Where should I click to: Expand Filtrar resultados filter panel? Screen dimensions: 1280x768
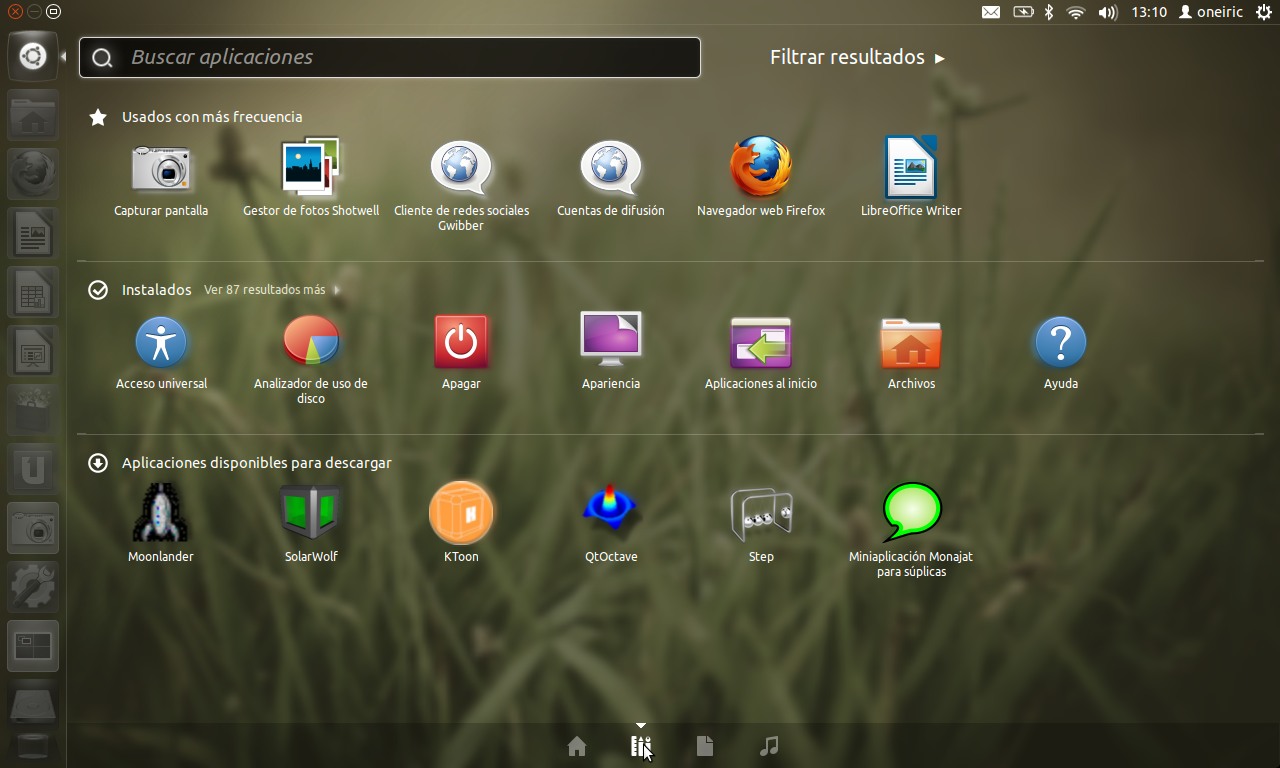pyautogui.click(x=856, y=57)
